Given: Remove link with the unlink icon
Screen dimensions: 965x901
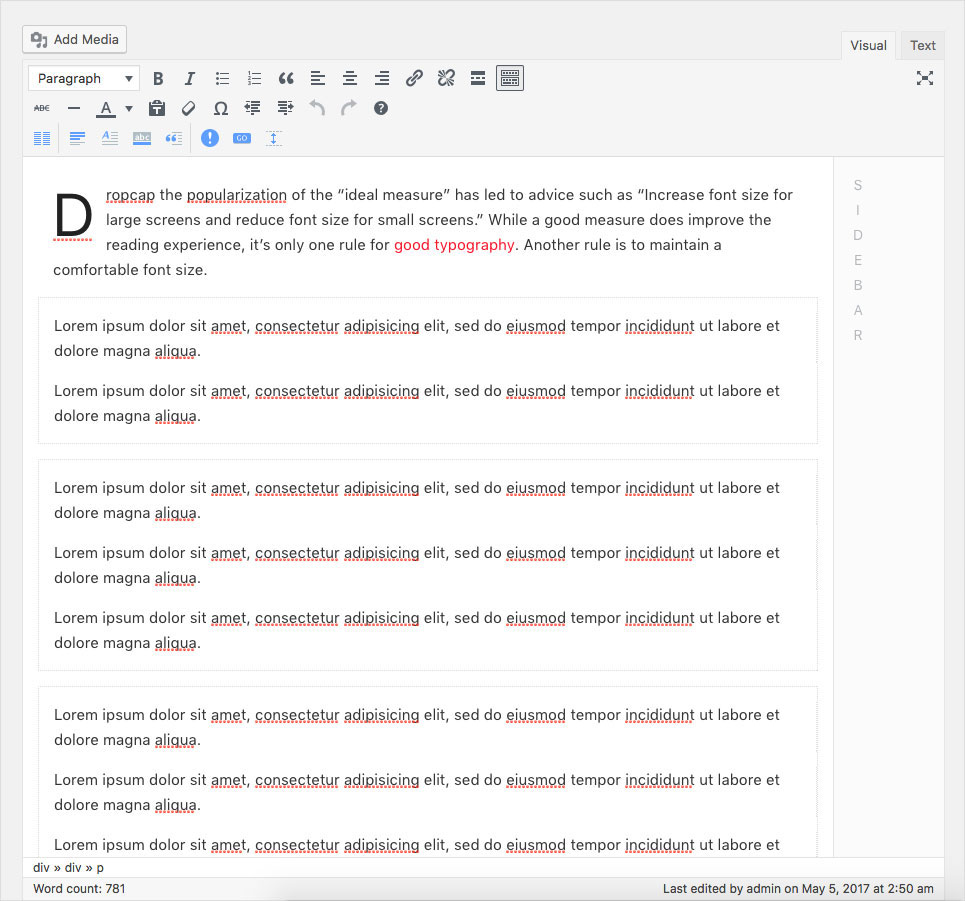Looking at the screenshot, I should (x=446, y=78).
